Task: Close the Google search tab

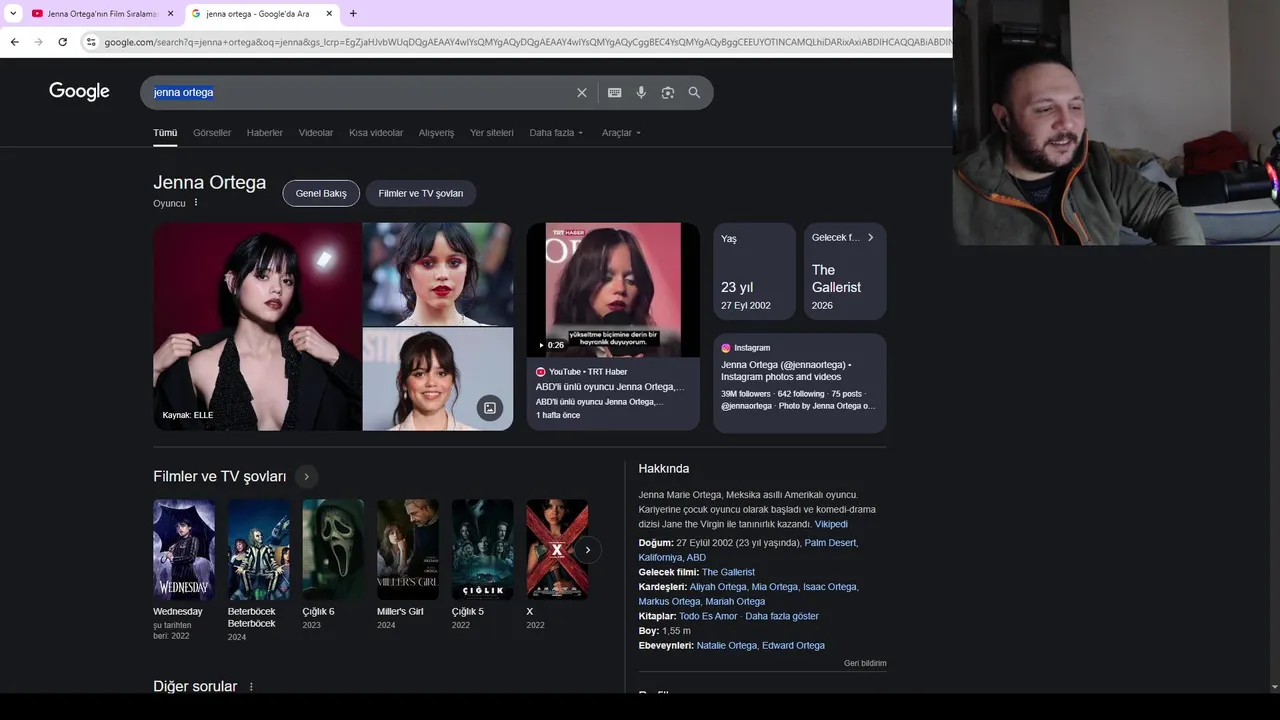Action: (x=329, y=13)
